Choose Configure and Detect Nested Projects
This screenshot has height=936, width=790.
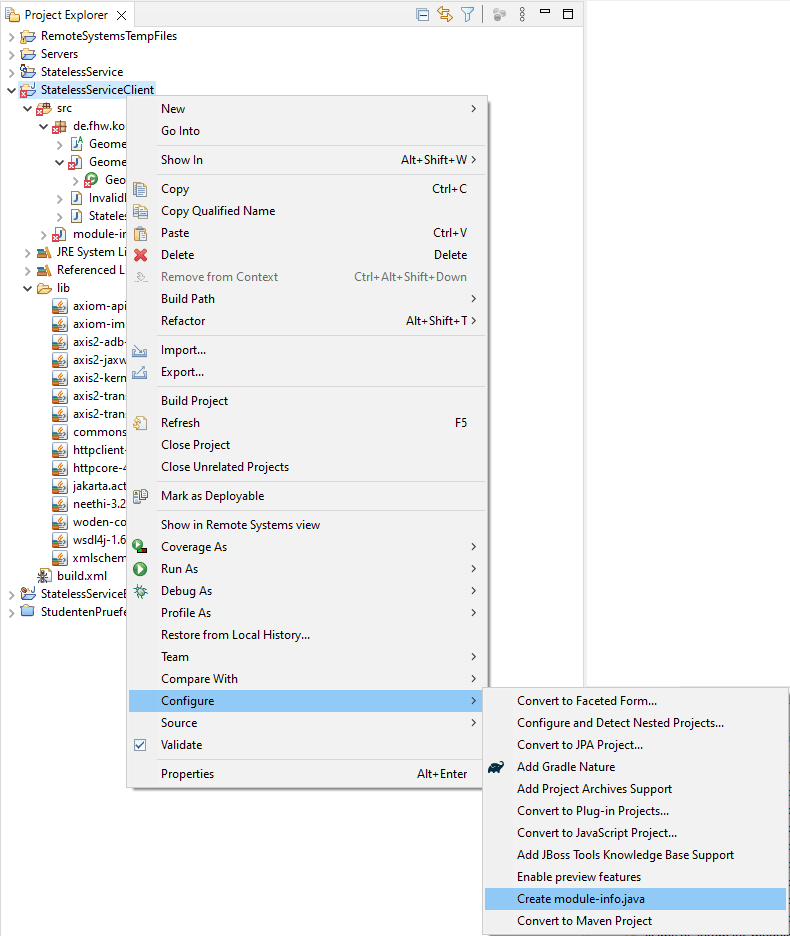pyautogui.click(x=635, y=723)
